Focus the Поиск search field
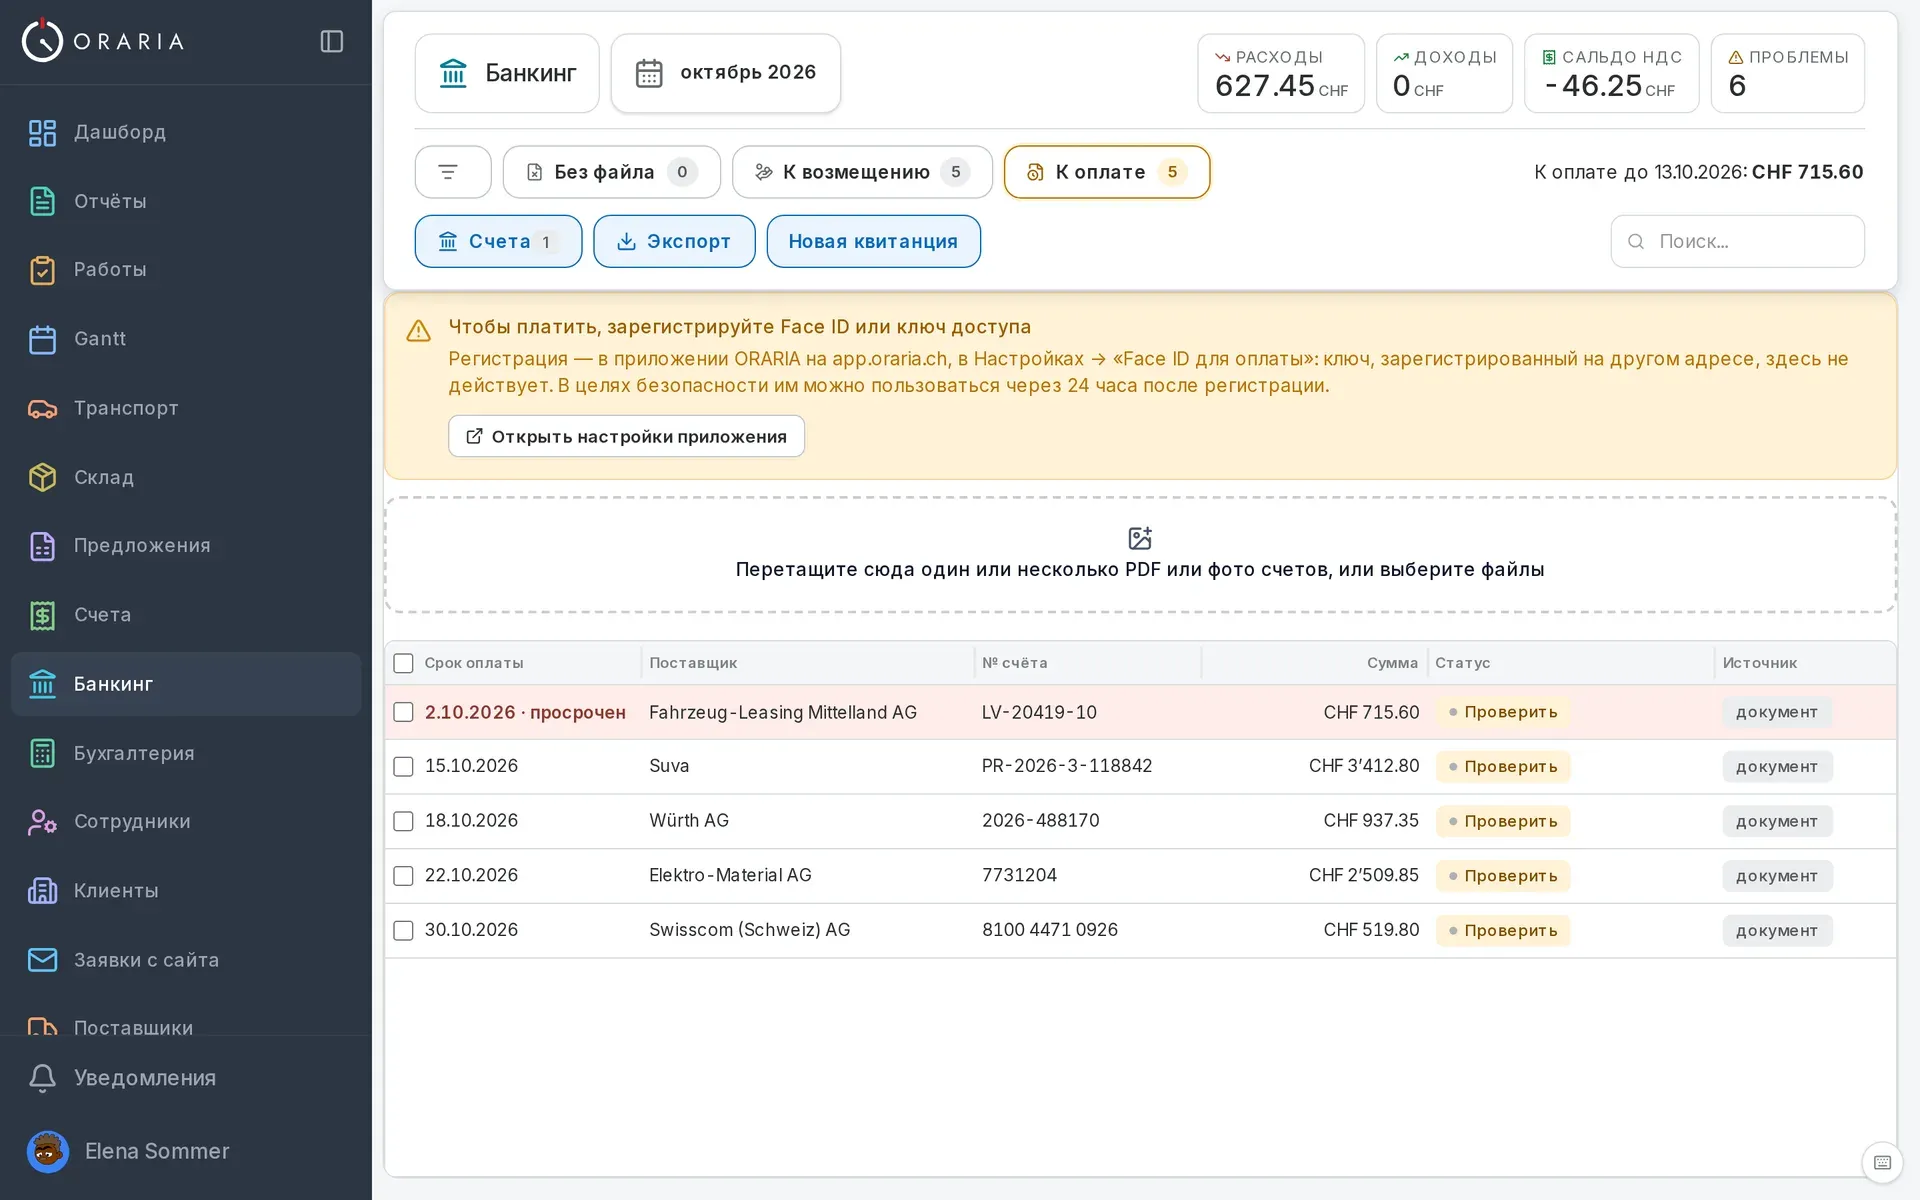This screenshot has width=1920, height=1200. (x=1737, y=241)
